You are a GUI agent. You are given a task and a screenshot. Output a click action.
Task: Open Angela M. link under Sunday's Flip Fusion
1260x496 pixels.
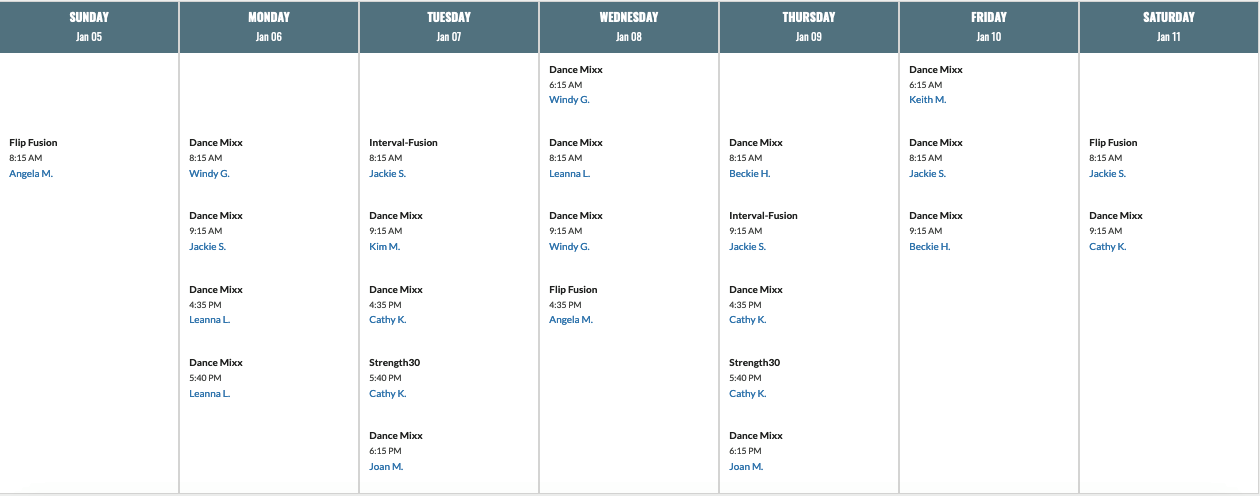pyautogui.click(x=31, y=173)
